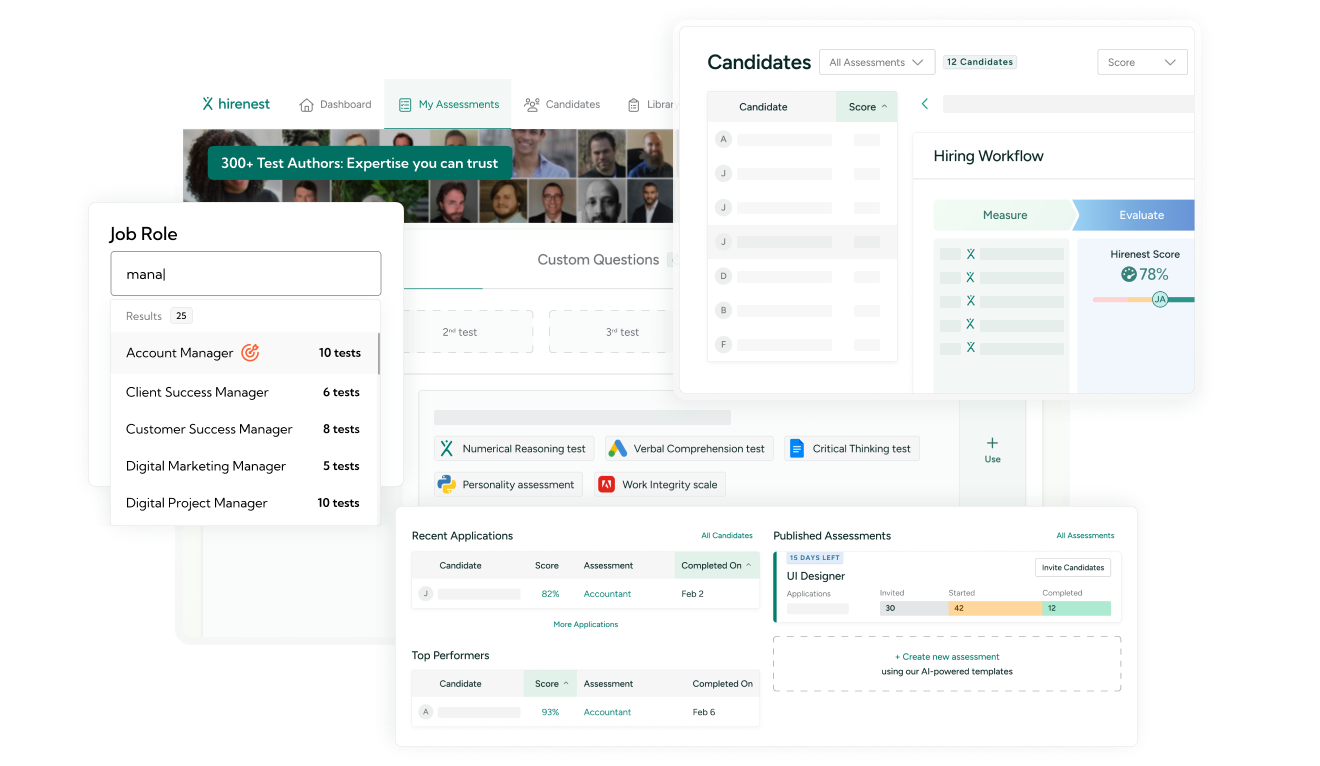This screenshot has width=1320, height=766.
Task: Click the back arrow in candidate panel
Action: coord(925,104)
